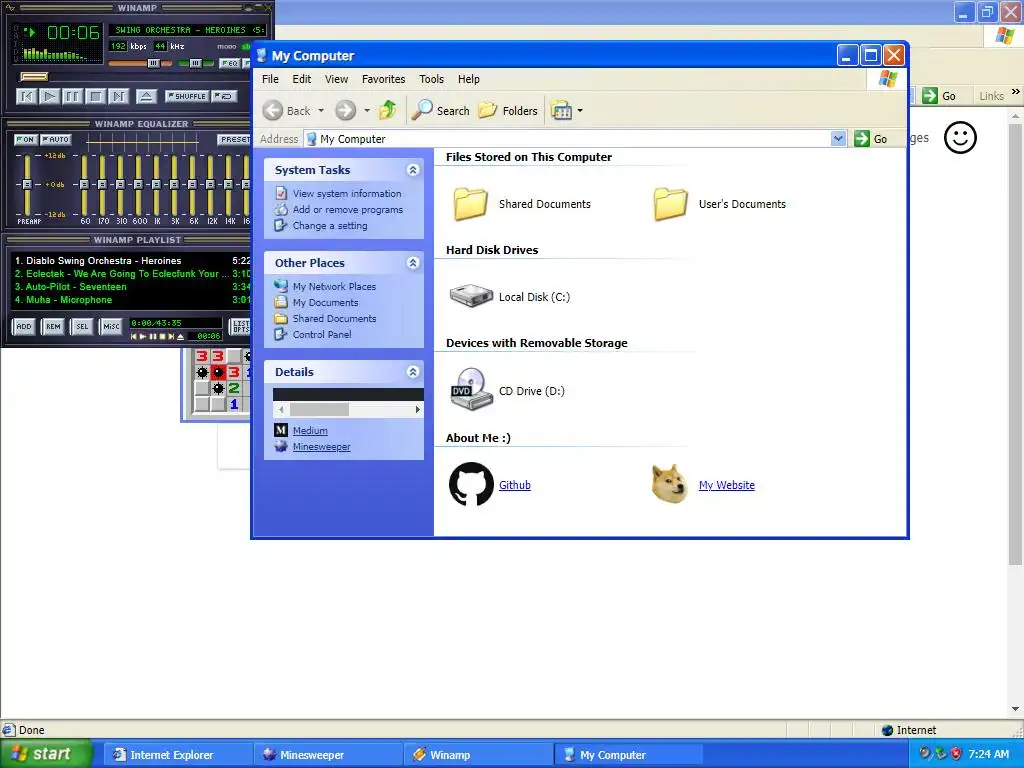This screenshot has height=768, width=1024.
Task: Toggle Shuffle in Winamp
Action: point(187,96)
